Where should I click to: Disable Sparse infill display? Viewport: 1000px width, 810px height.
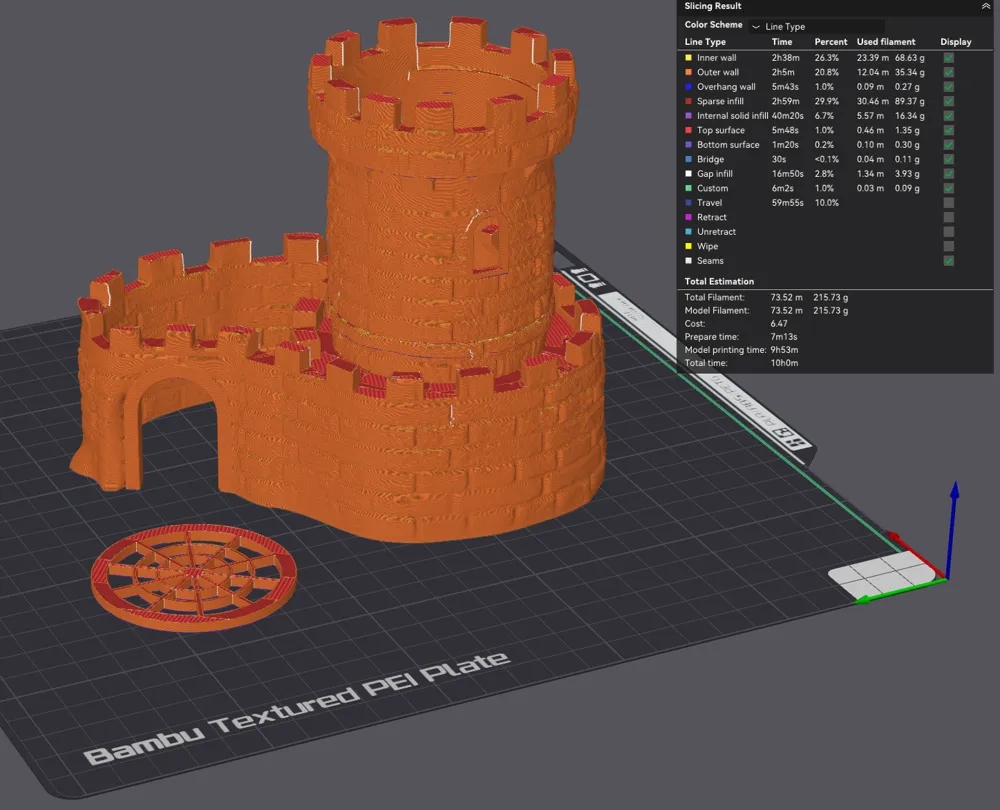[x=947, y=101]
